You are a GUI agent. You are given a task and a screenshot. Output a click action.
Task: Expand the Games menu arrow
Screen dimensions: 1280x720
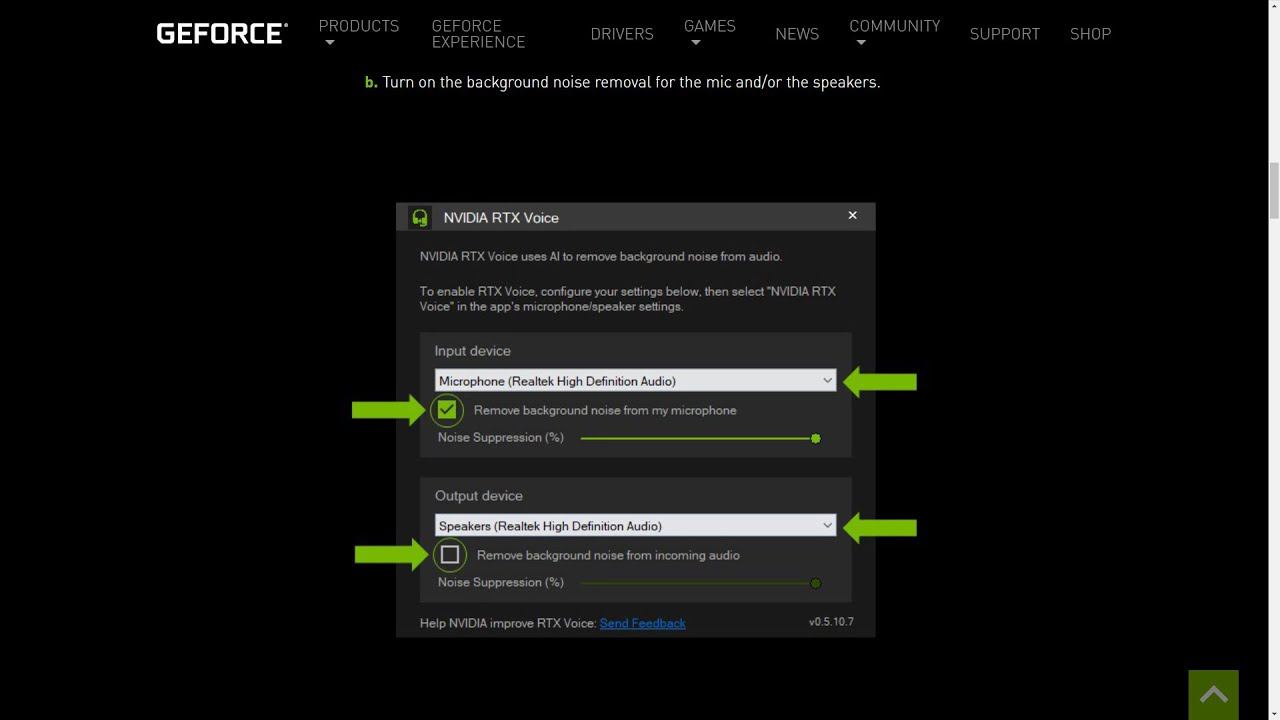696,43
